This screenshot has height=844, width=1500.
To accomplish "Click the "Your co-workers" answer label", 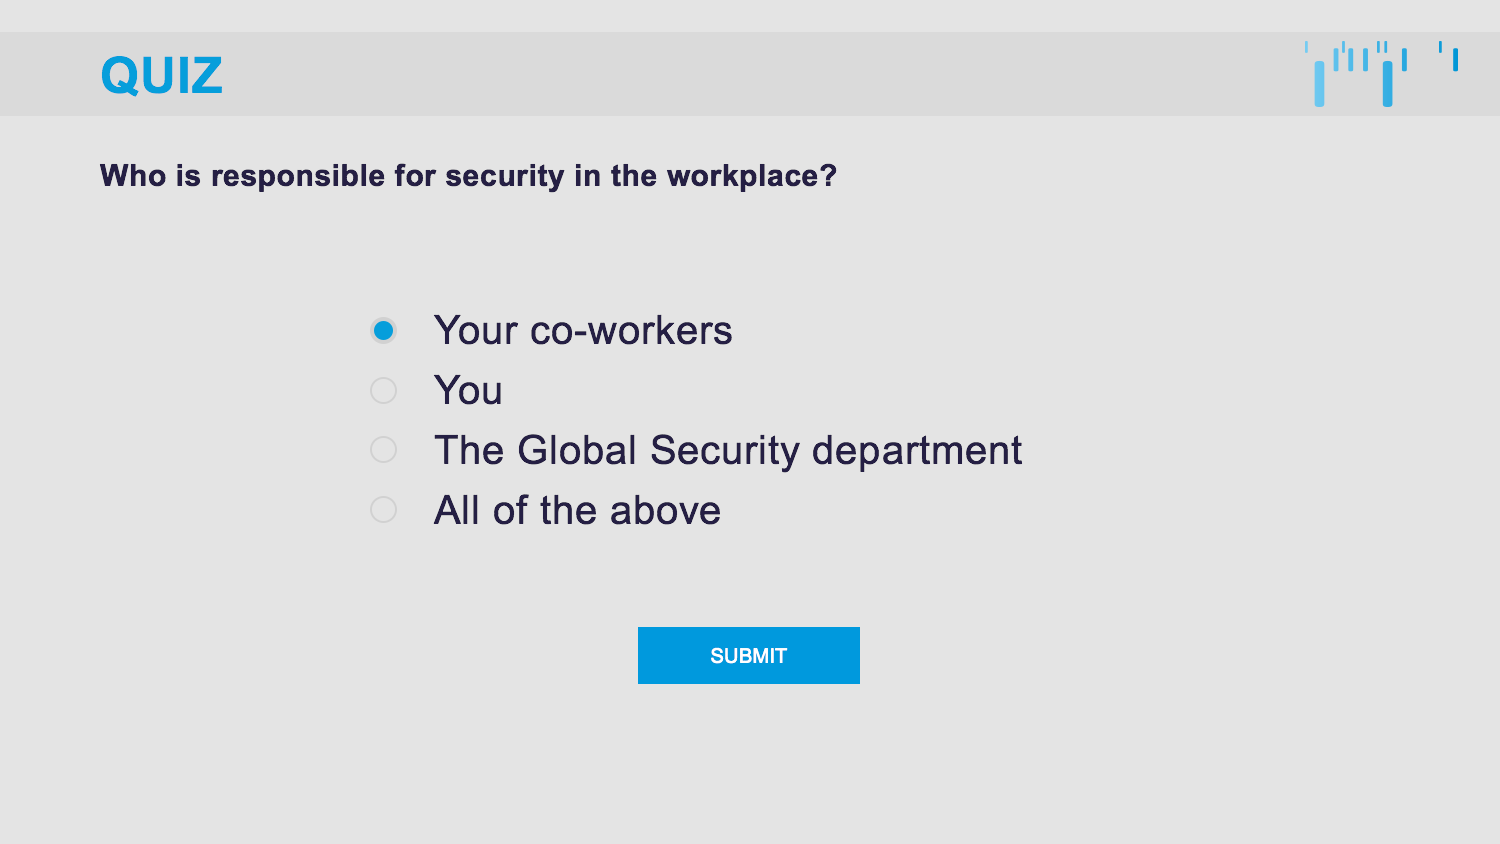I will pyautogui.click(x=582, y=331).
